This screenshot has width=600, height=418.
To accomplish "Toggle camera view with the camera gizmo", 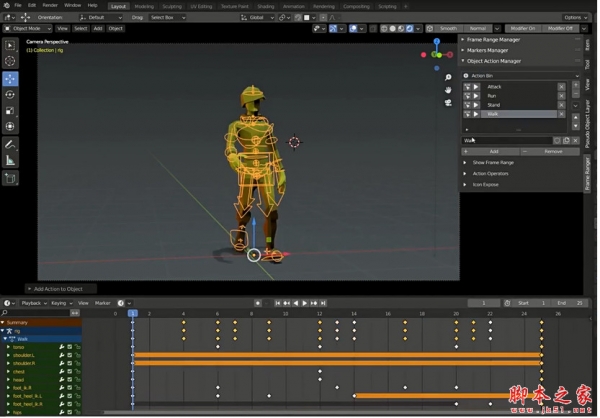I will pos(449,102).
